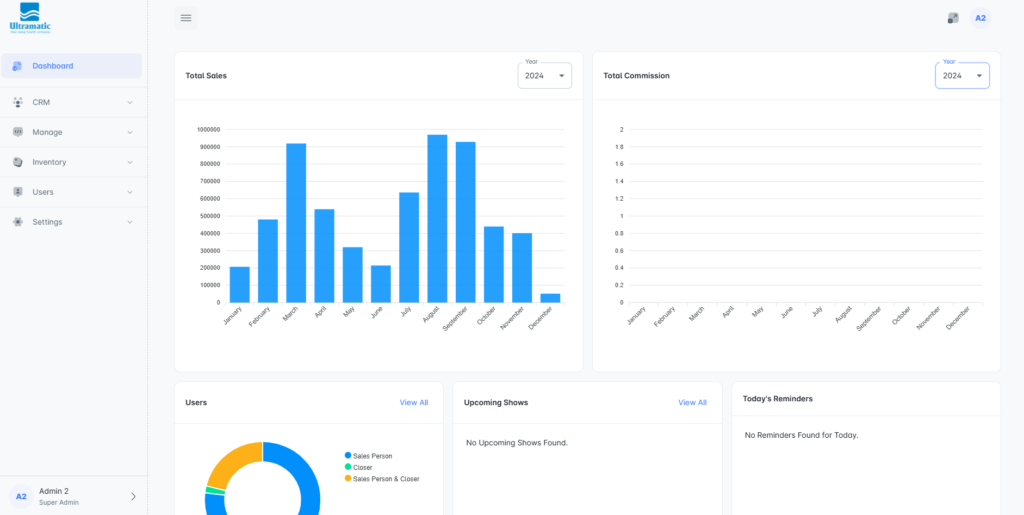The width and height of the screenshot is (1024, 515).
Task: Open the Admin 2 profile arrow
Action: 133,497
